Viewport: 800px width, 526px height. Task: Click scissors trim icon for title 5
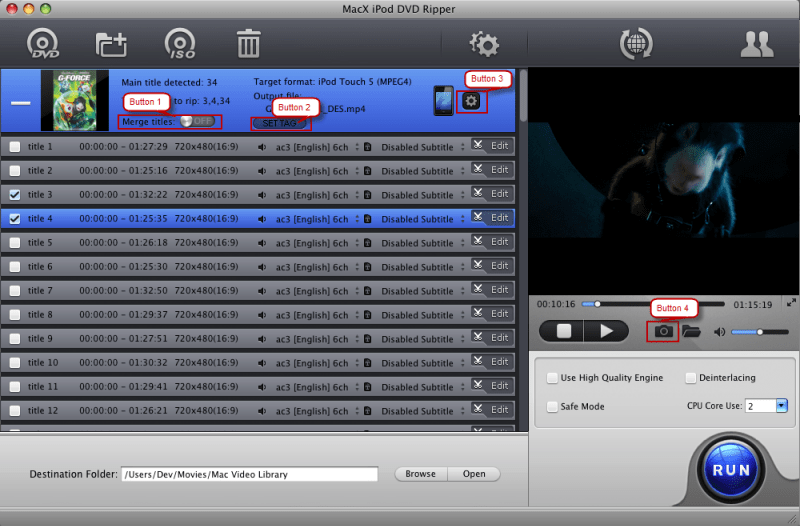pos(478,241)
